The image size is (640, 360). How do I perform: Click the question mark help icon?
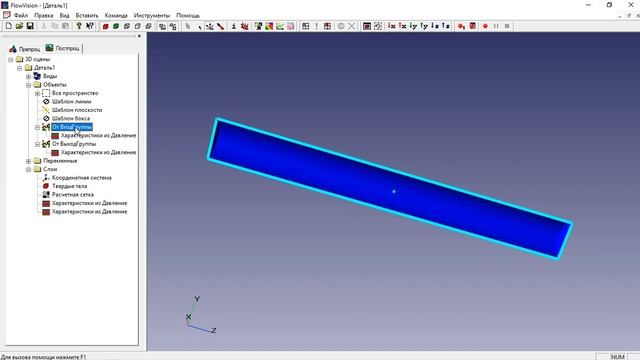(79, 26)
